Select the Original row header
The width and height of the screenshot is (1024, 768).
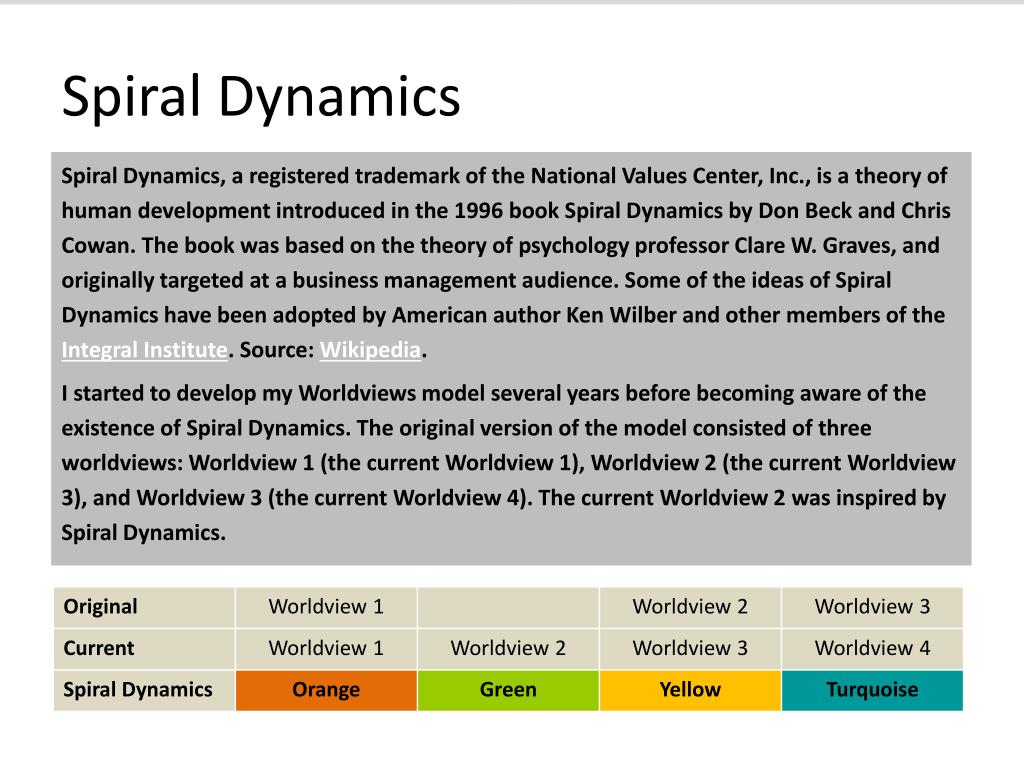tap(144, 607)
